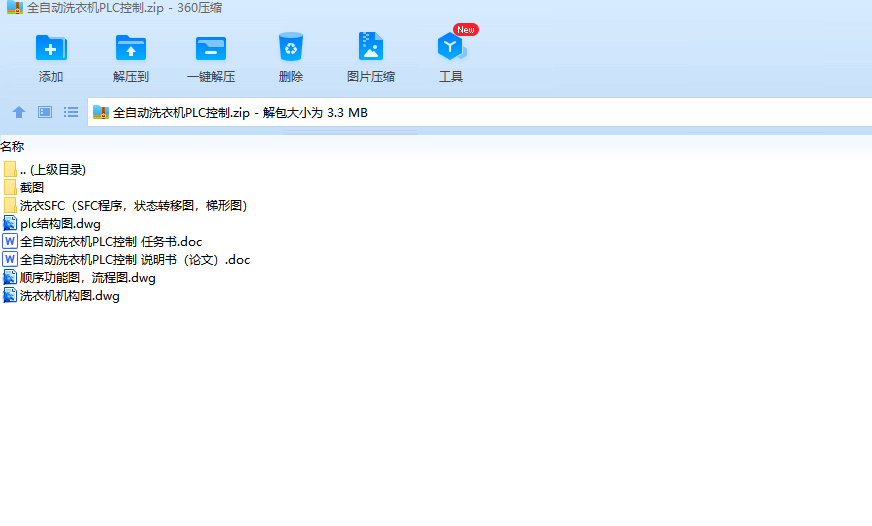This screenshot has height=526, width=872.
Task: Click the 一键解压 one-click extract icon
Action: point(211,48)
